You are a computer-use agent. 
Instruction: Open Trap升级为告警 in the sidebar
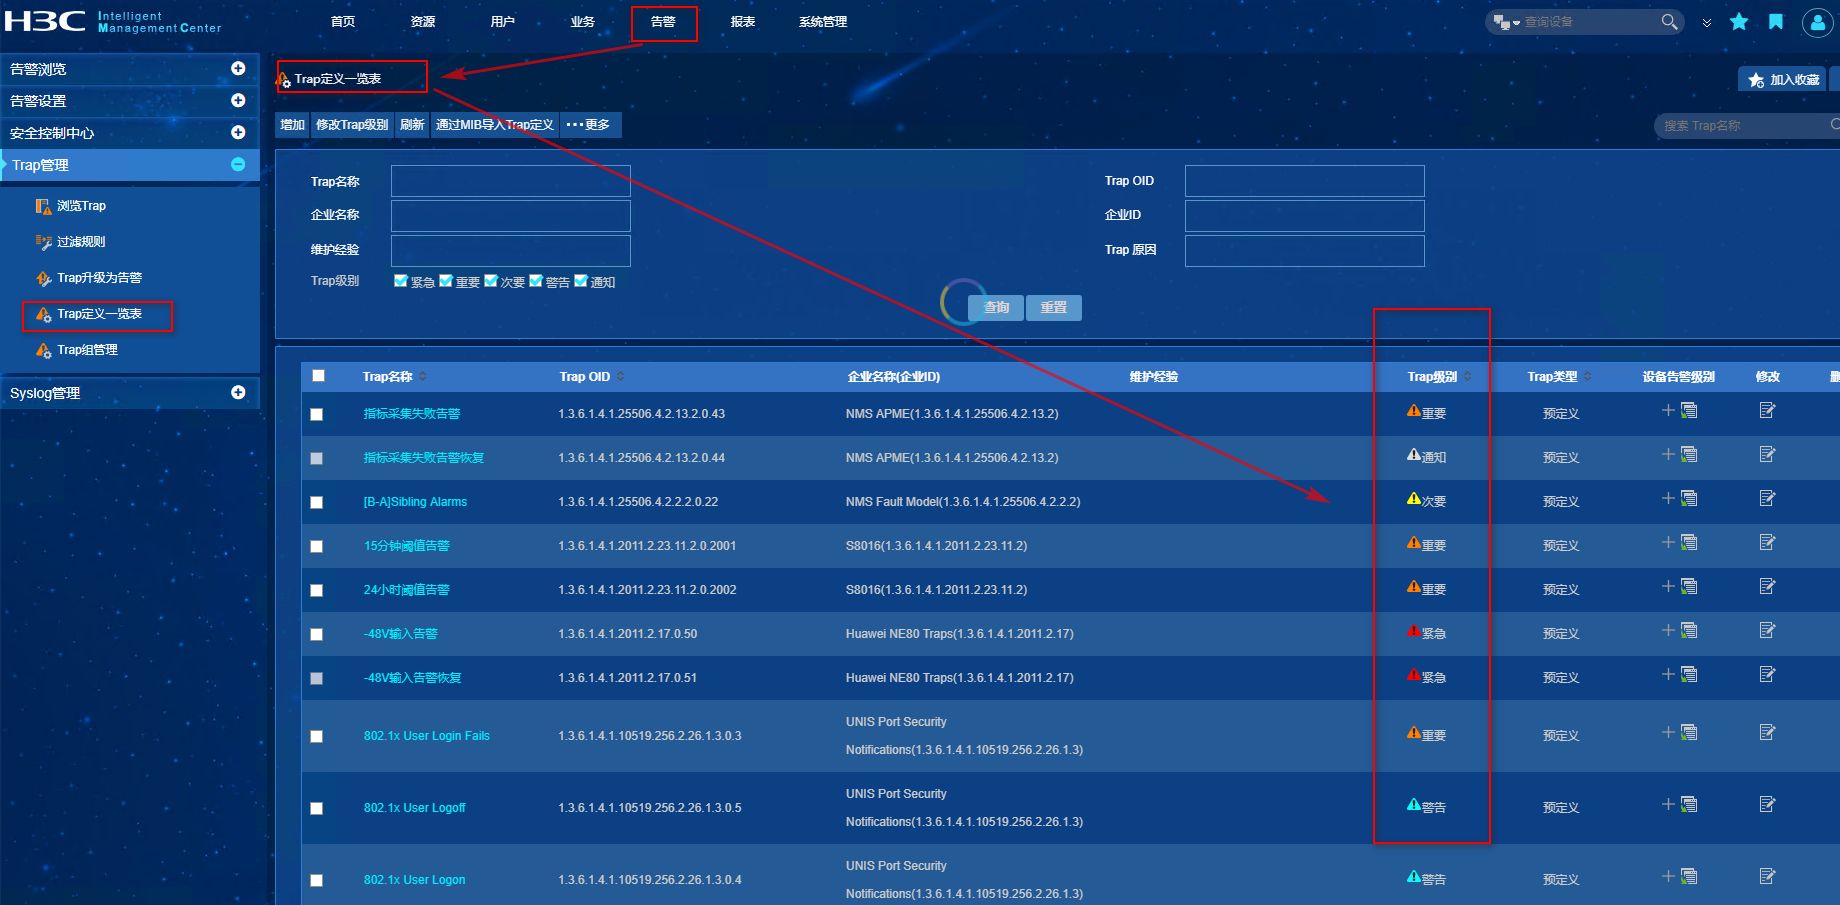[x=89, y=278]
